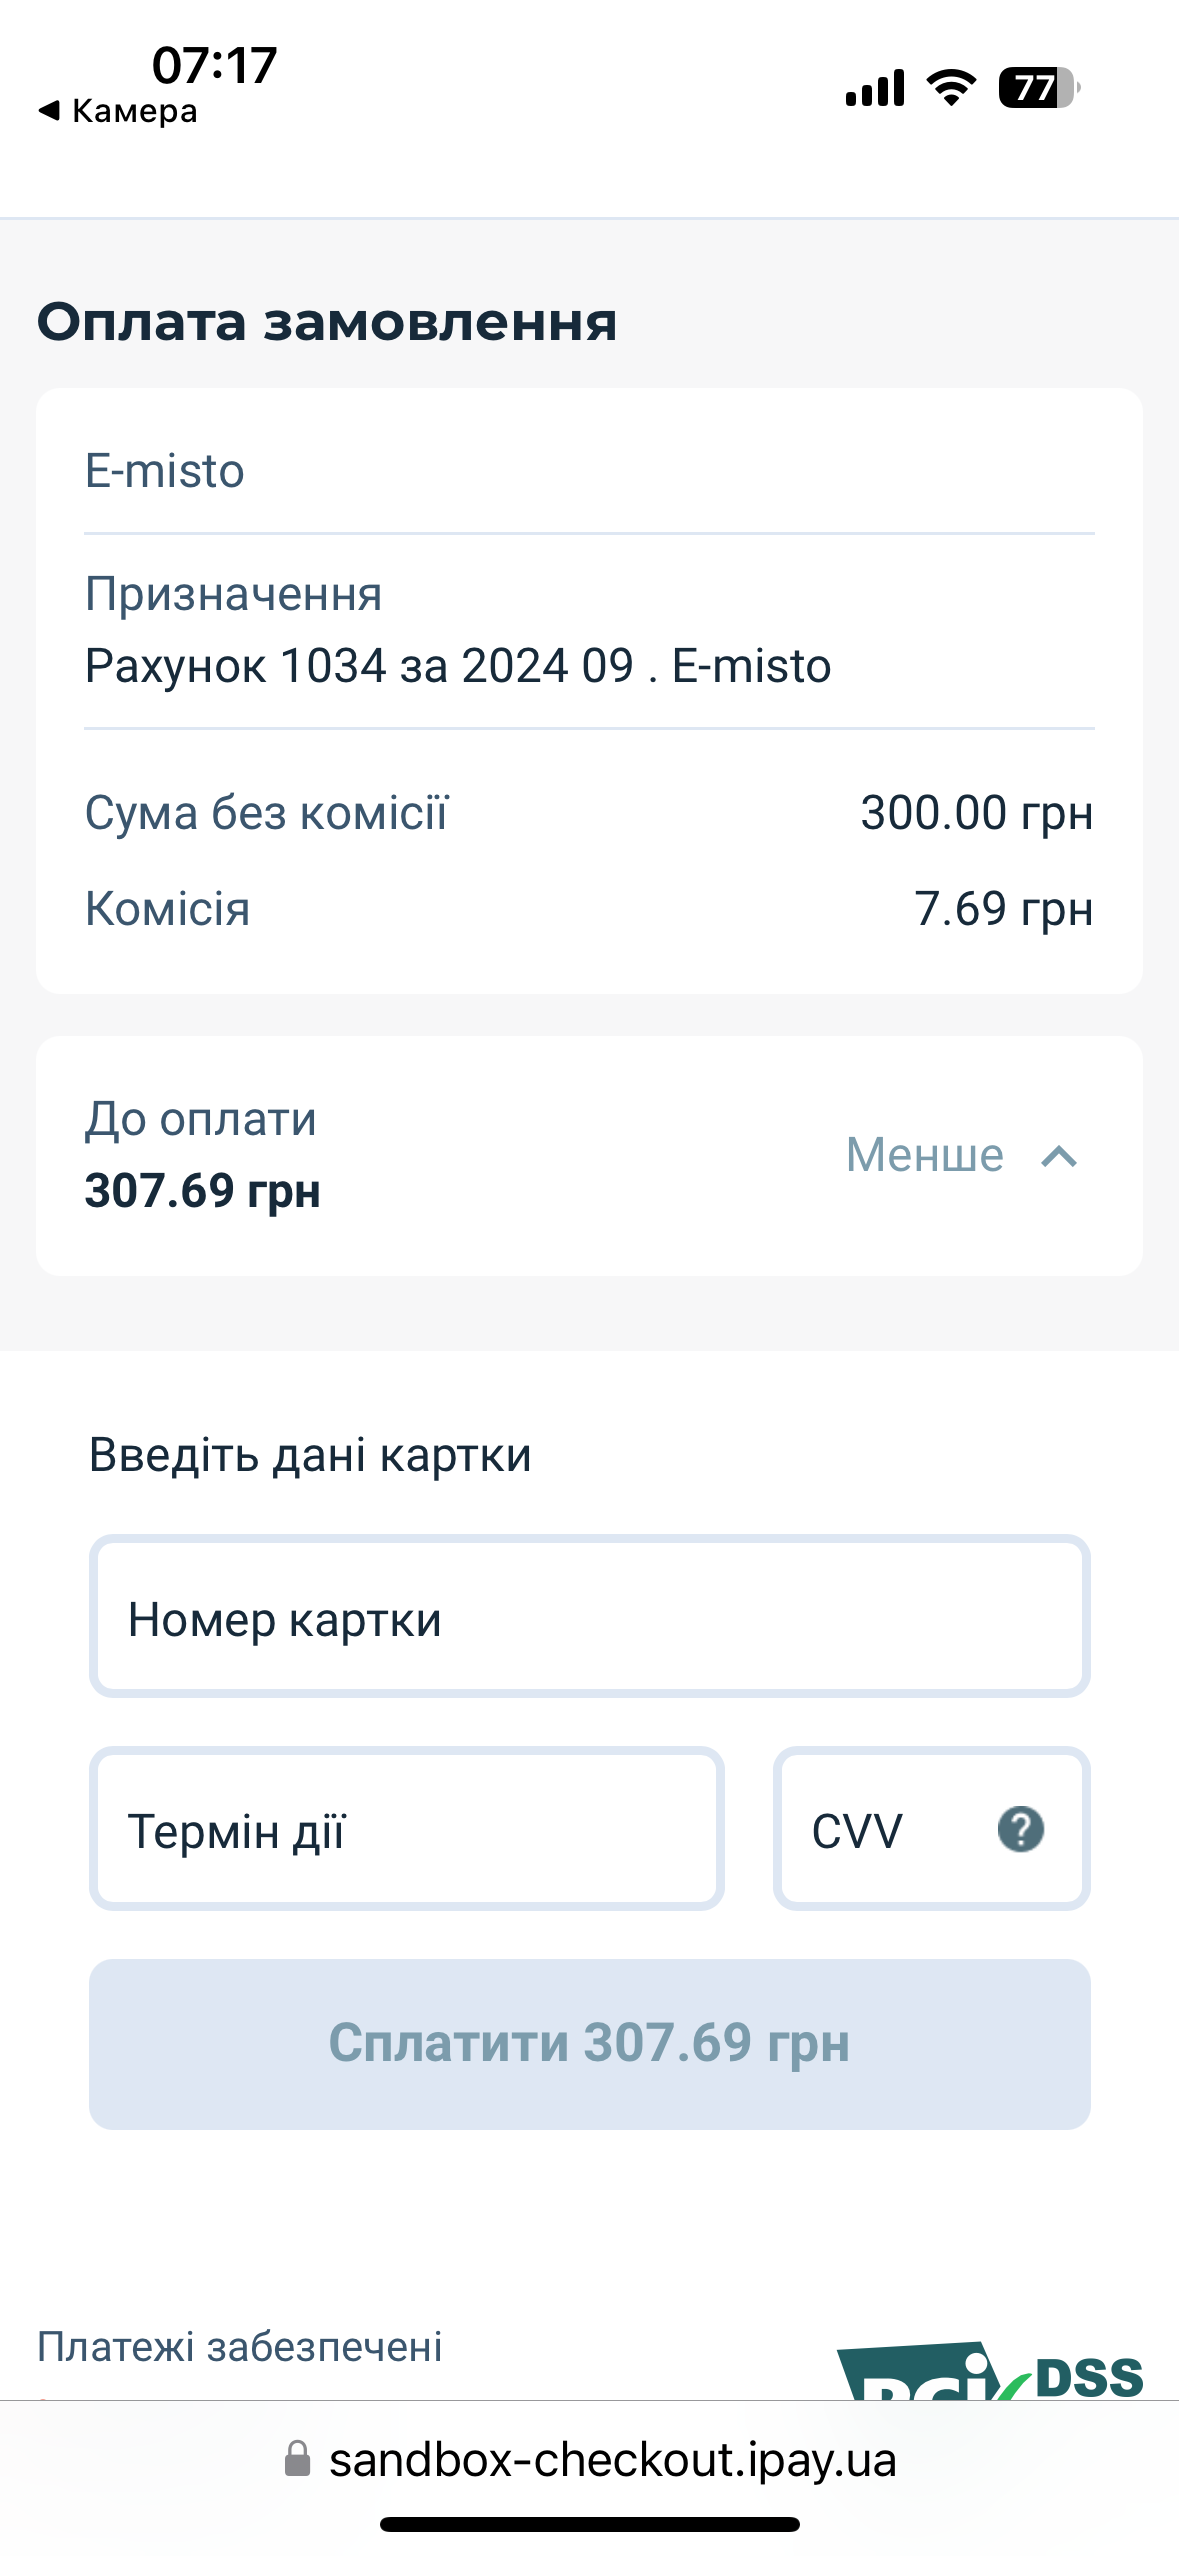Focus the Номер картки input field
The width and height of the screenshot is (1179, 2556).
[589, 1616]
